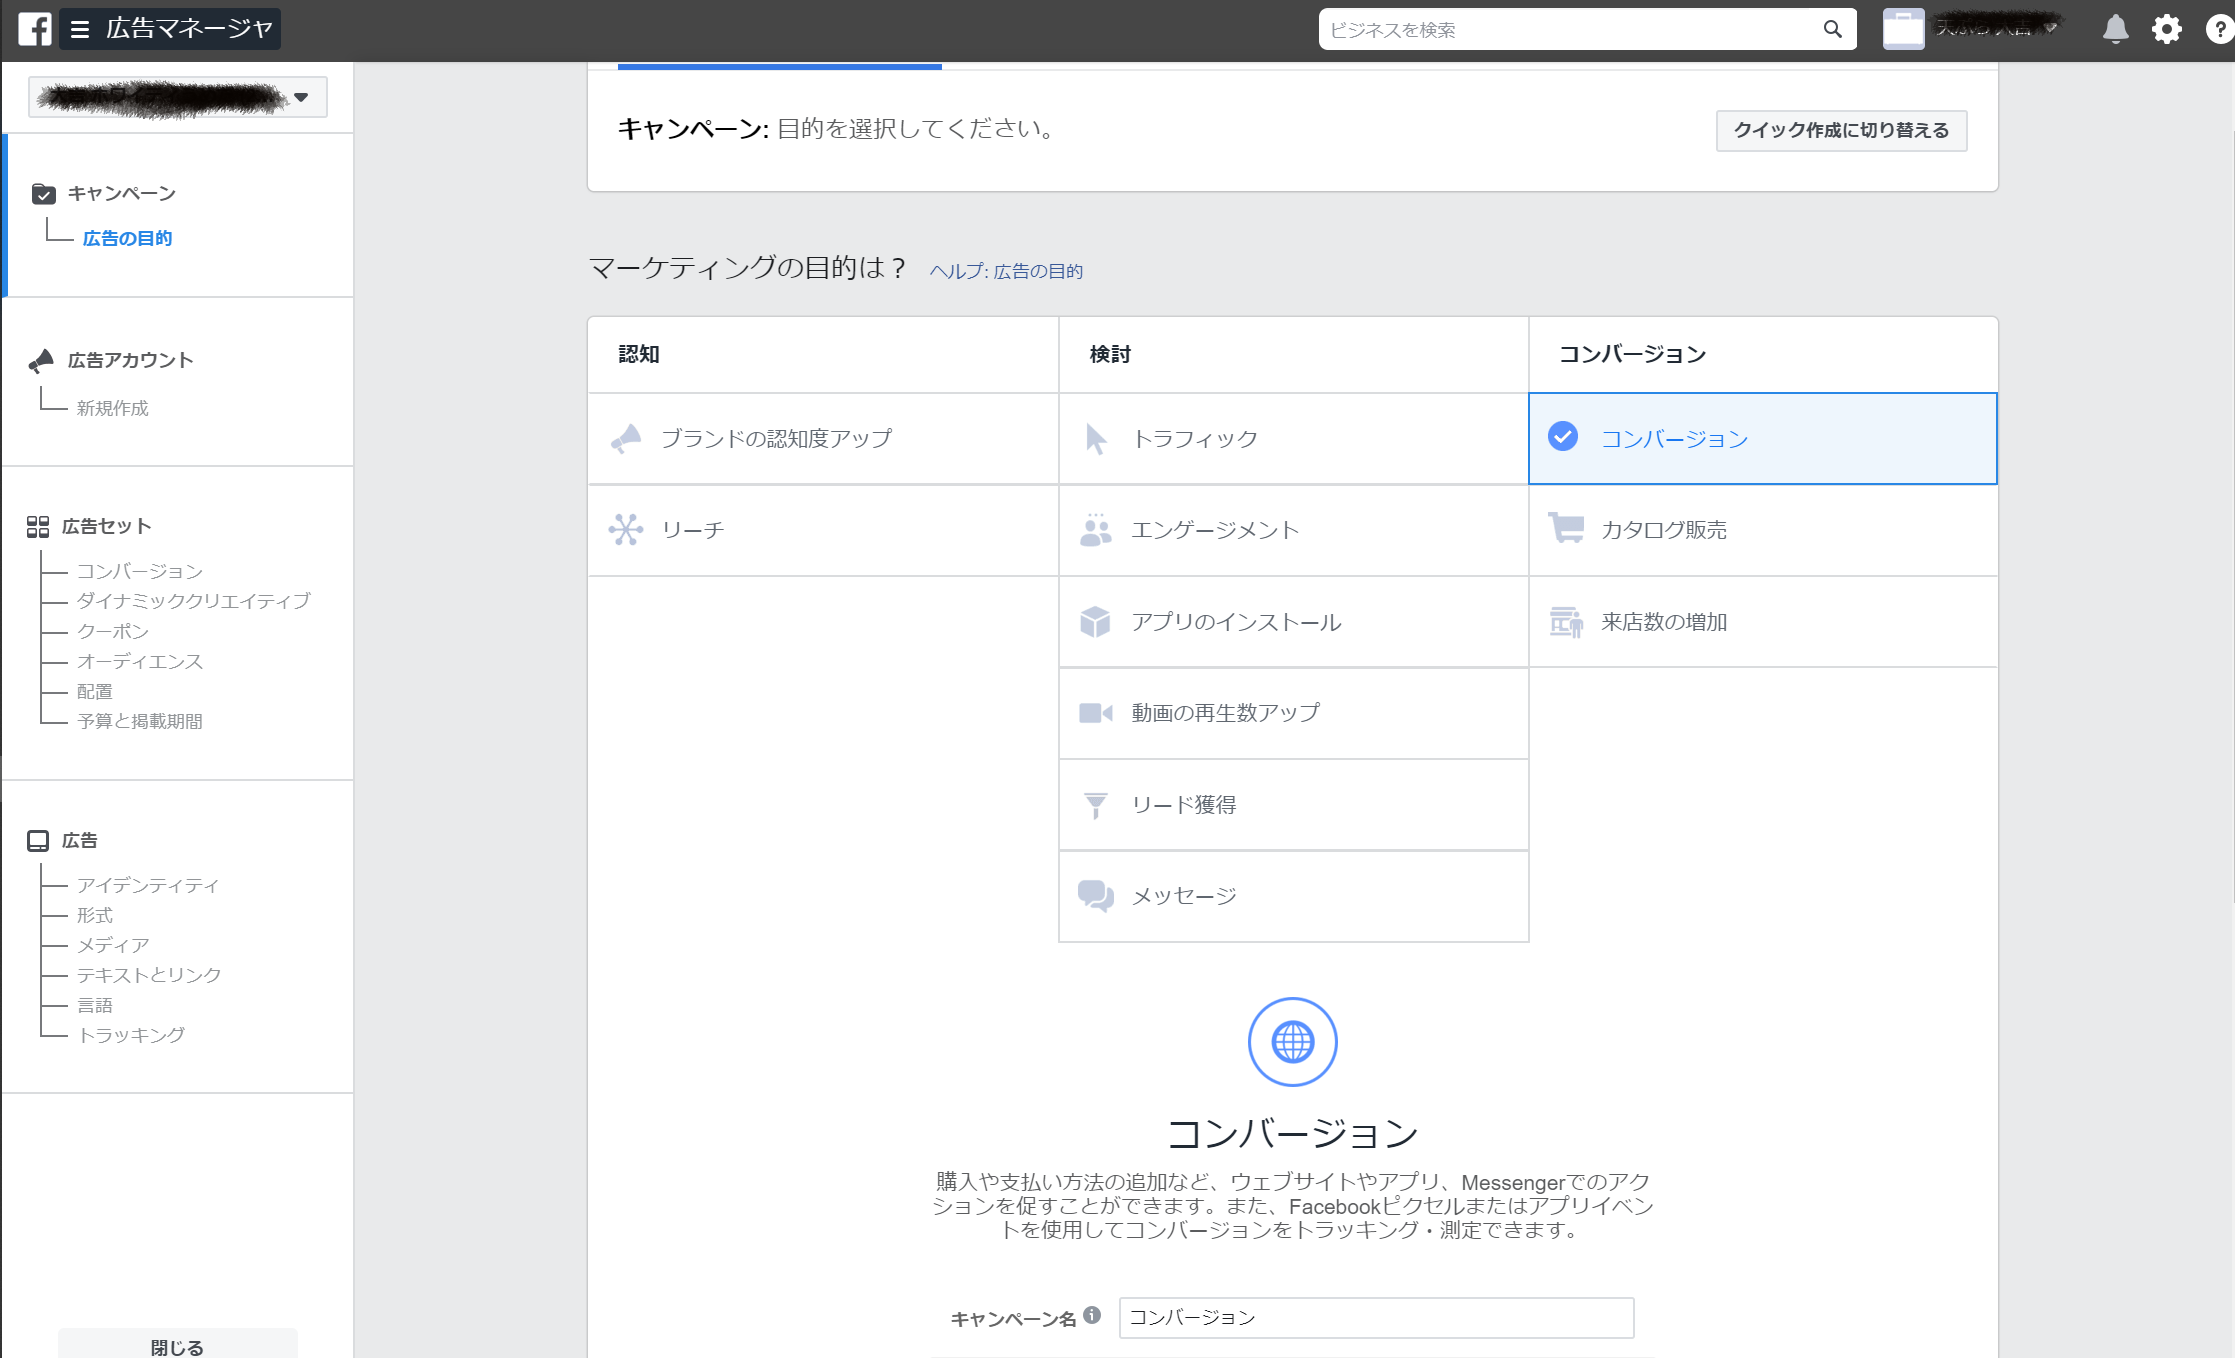Expand the 広告セット section in the sidebar

click(x=106, y=526)
